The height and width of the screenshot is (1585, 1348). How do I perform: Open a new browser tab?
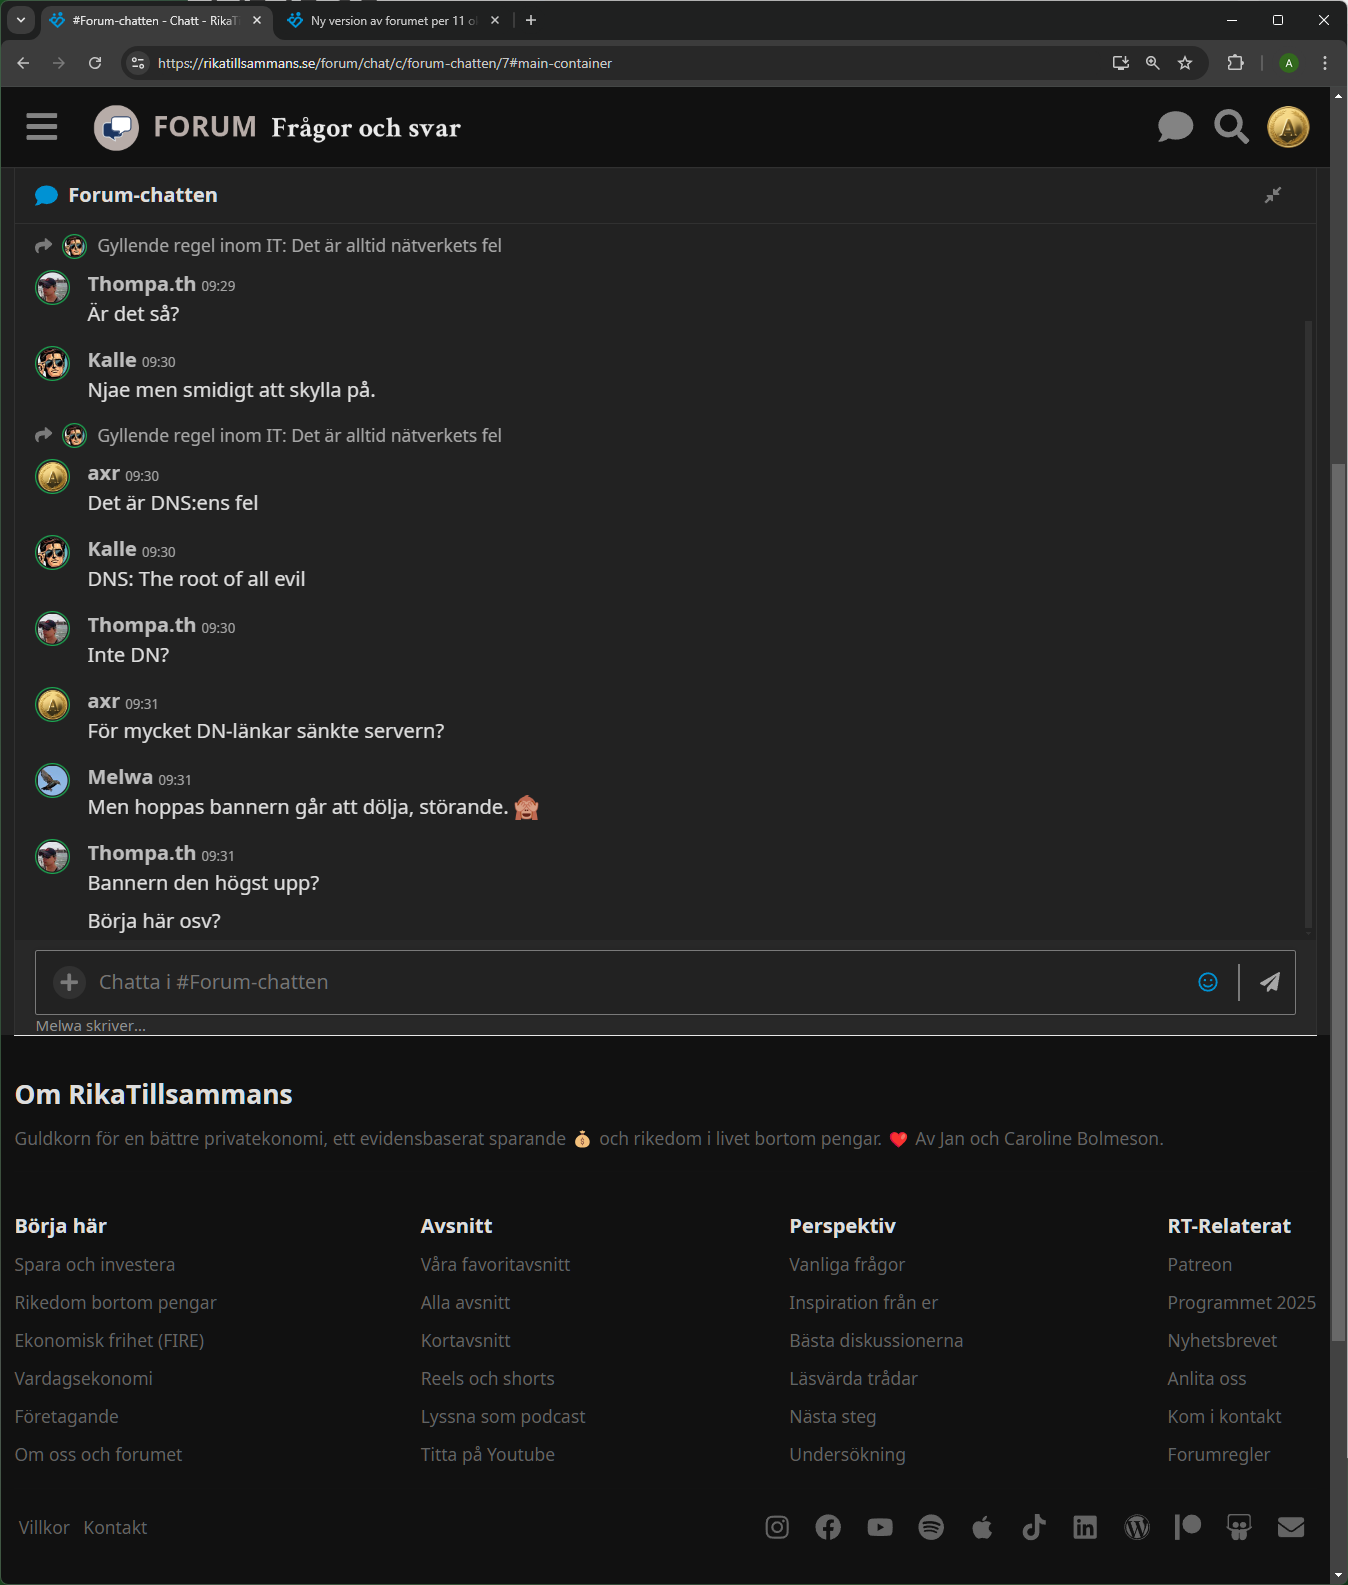pos(531,20)
